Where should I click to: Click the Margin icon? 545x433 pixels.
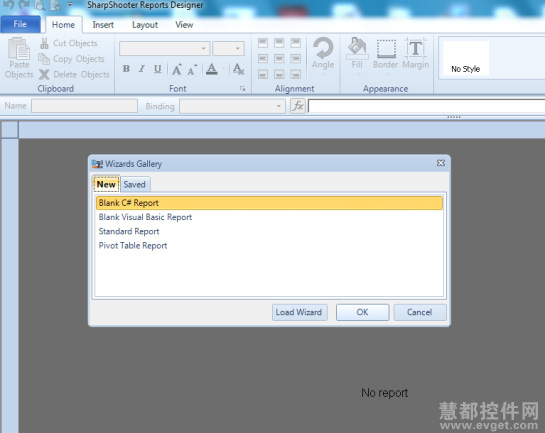416,48
